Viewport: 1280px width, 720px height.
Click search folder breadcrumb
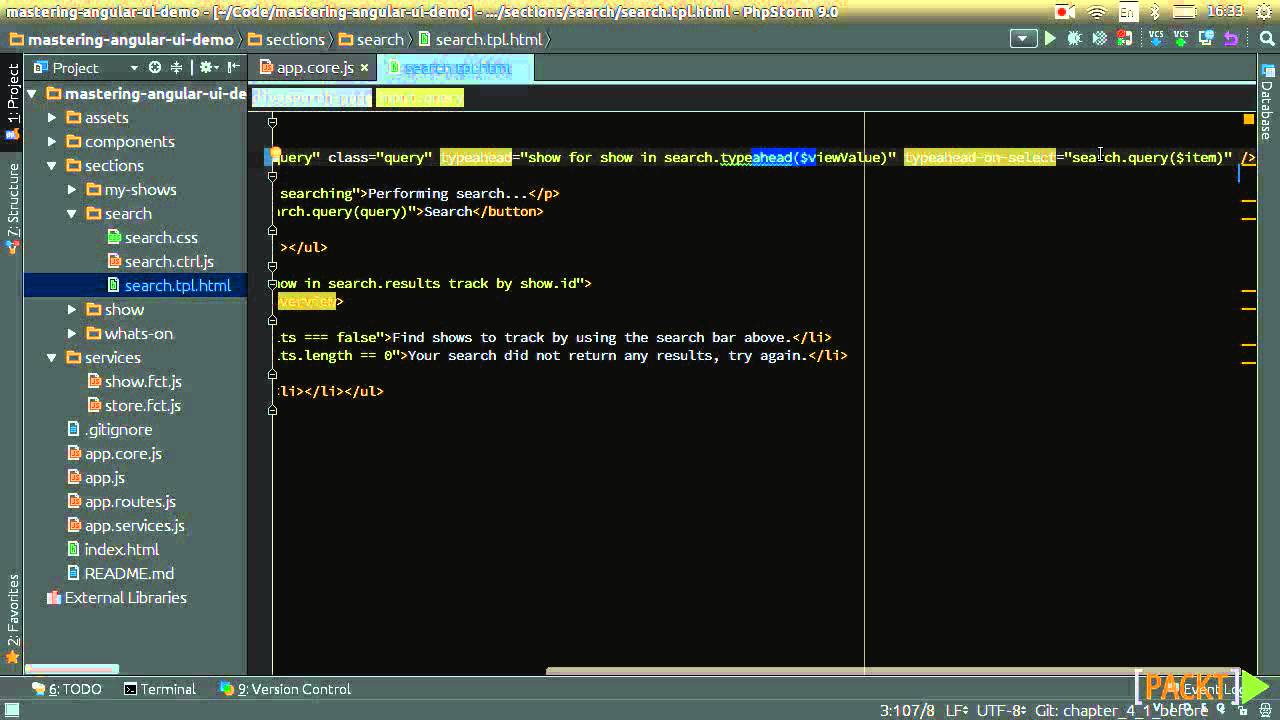coord(372,39)
